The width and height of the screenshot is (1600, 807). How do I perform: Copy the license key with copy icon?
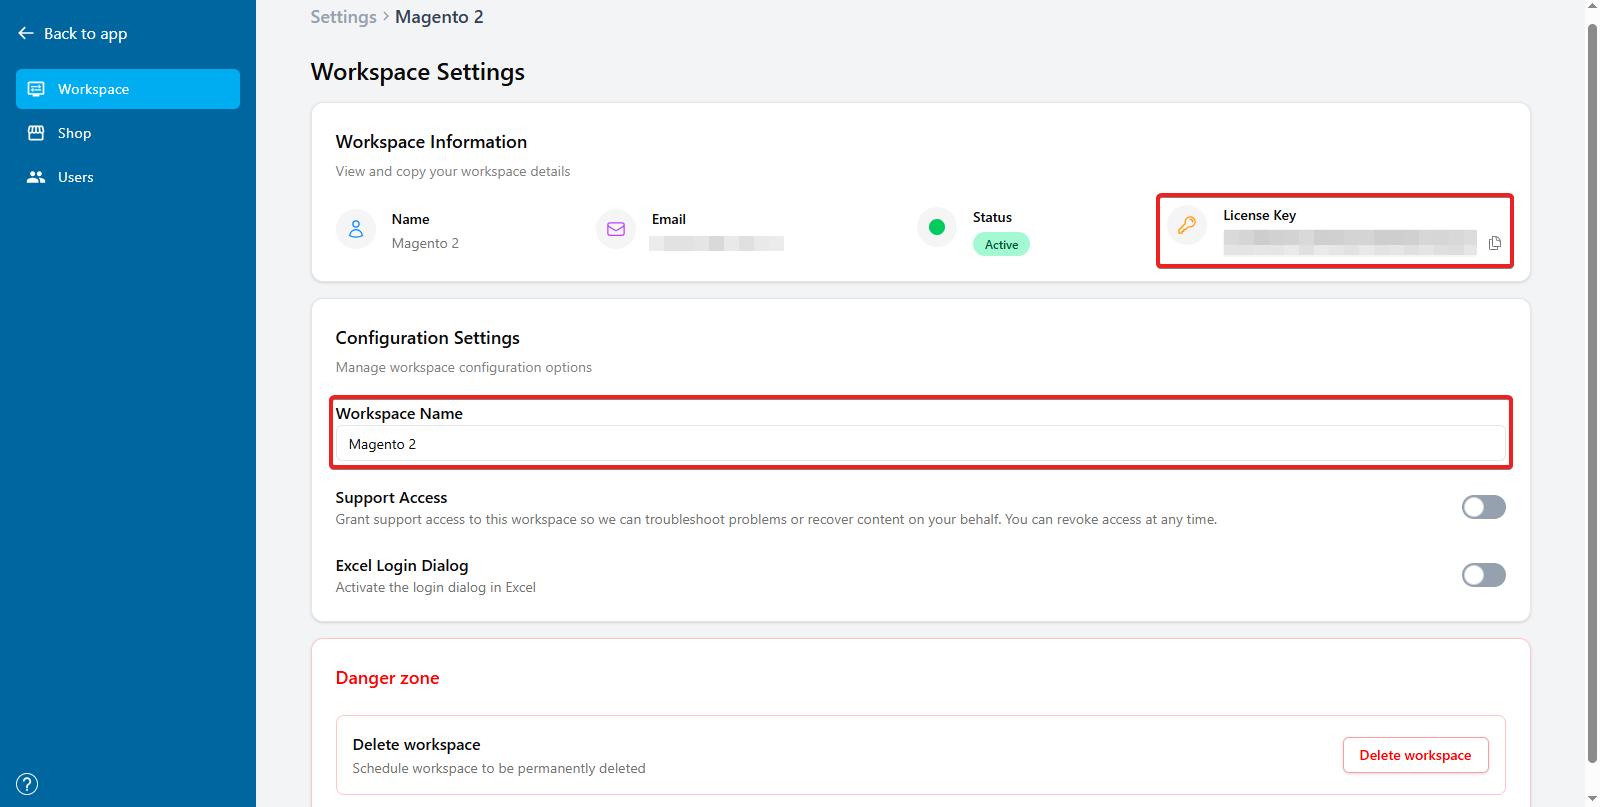[x=1494, y=243]
